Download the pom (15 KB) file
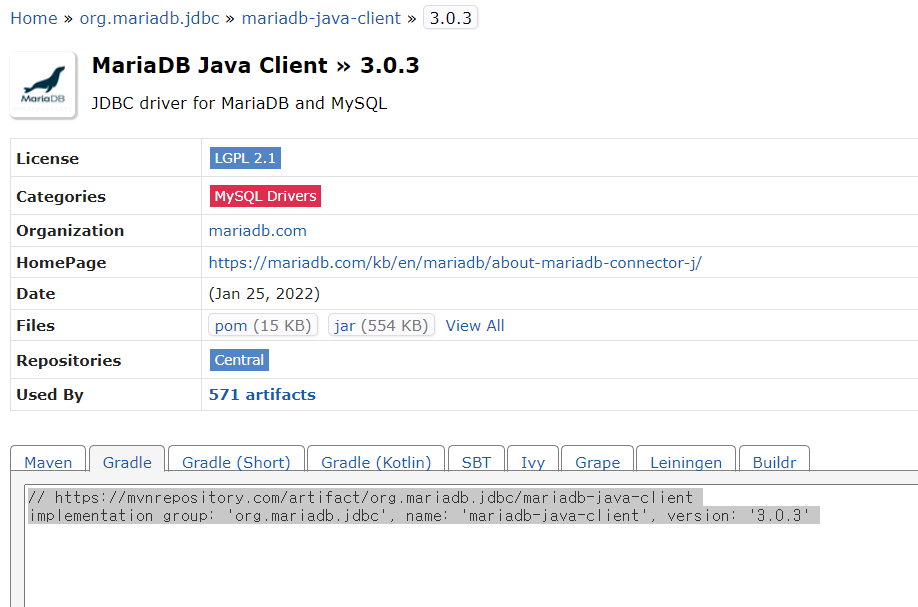 [263, 325]
